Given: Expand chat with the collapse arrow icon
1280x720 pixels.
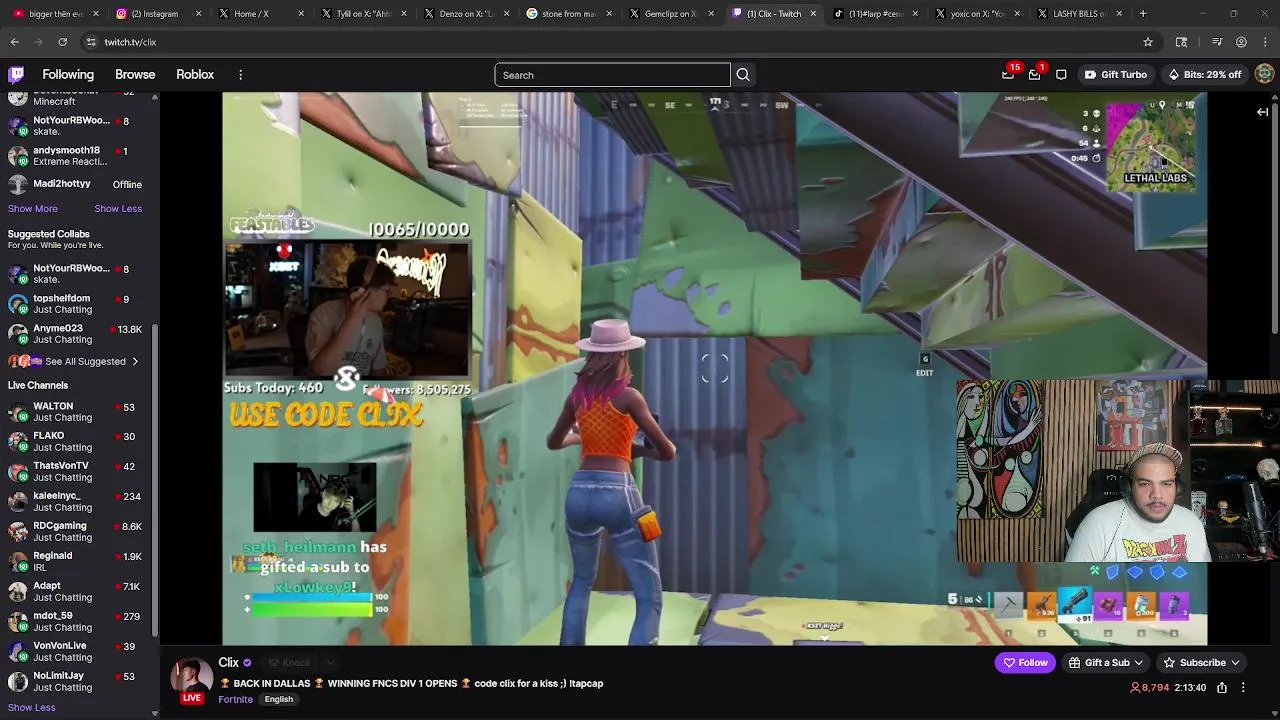Looking at the screenshot, I should (x=1262, y=112).
